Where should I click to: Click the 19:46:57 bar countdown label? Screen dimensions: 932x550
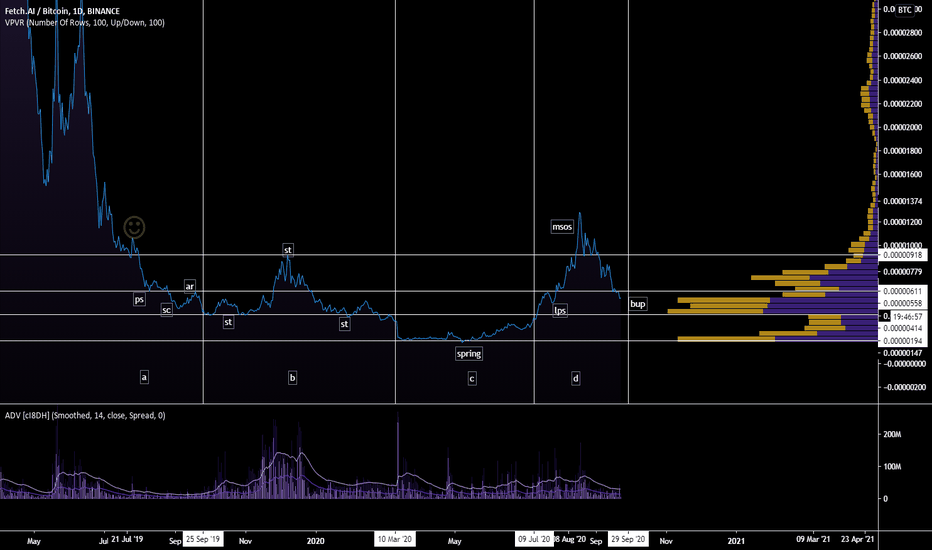tap(908, 317)
